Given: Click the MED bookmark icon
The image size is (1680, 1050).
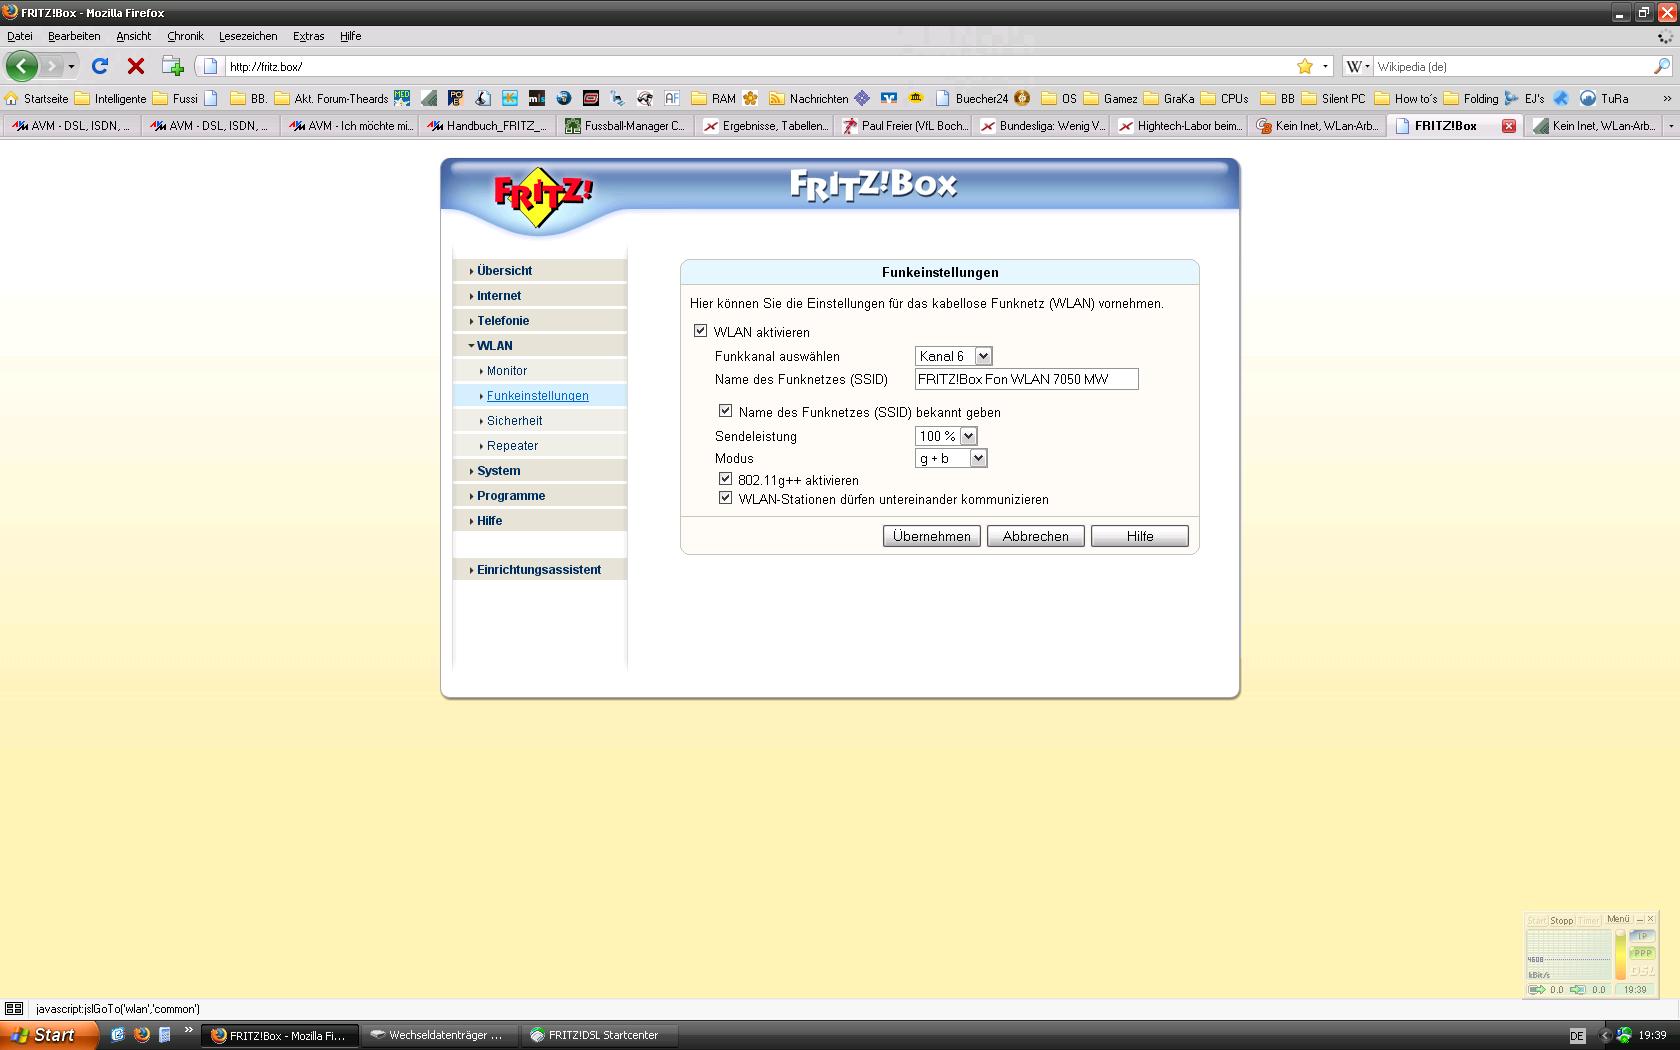Looking at the screenshot, I should tap(402, 98).
